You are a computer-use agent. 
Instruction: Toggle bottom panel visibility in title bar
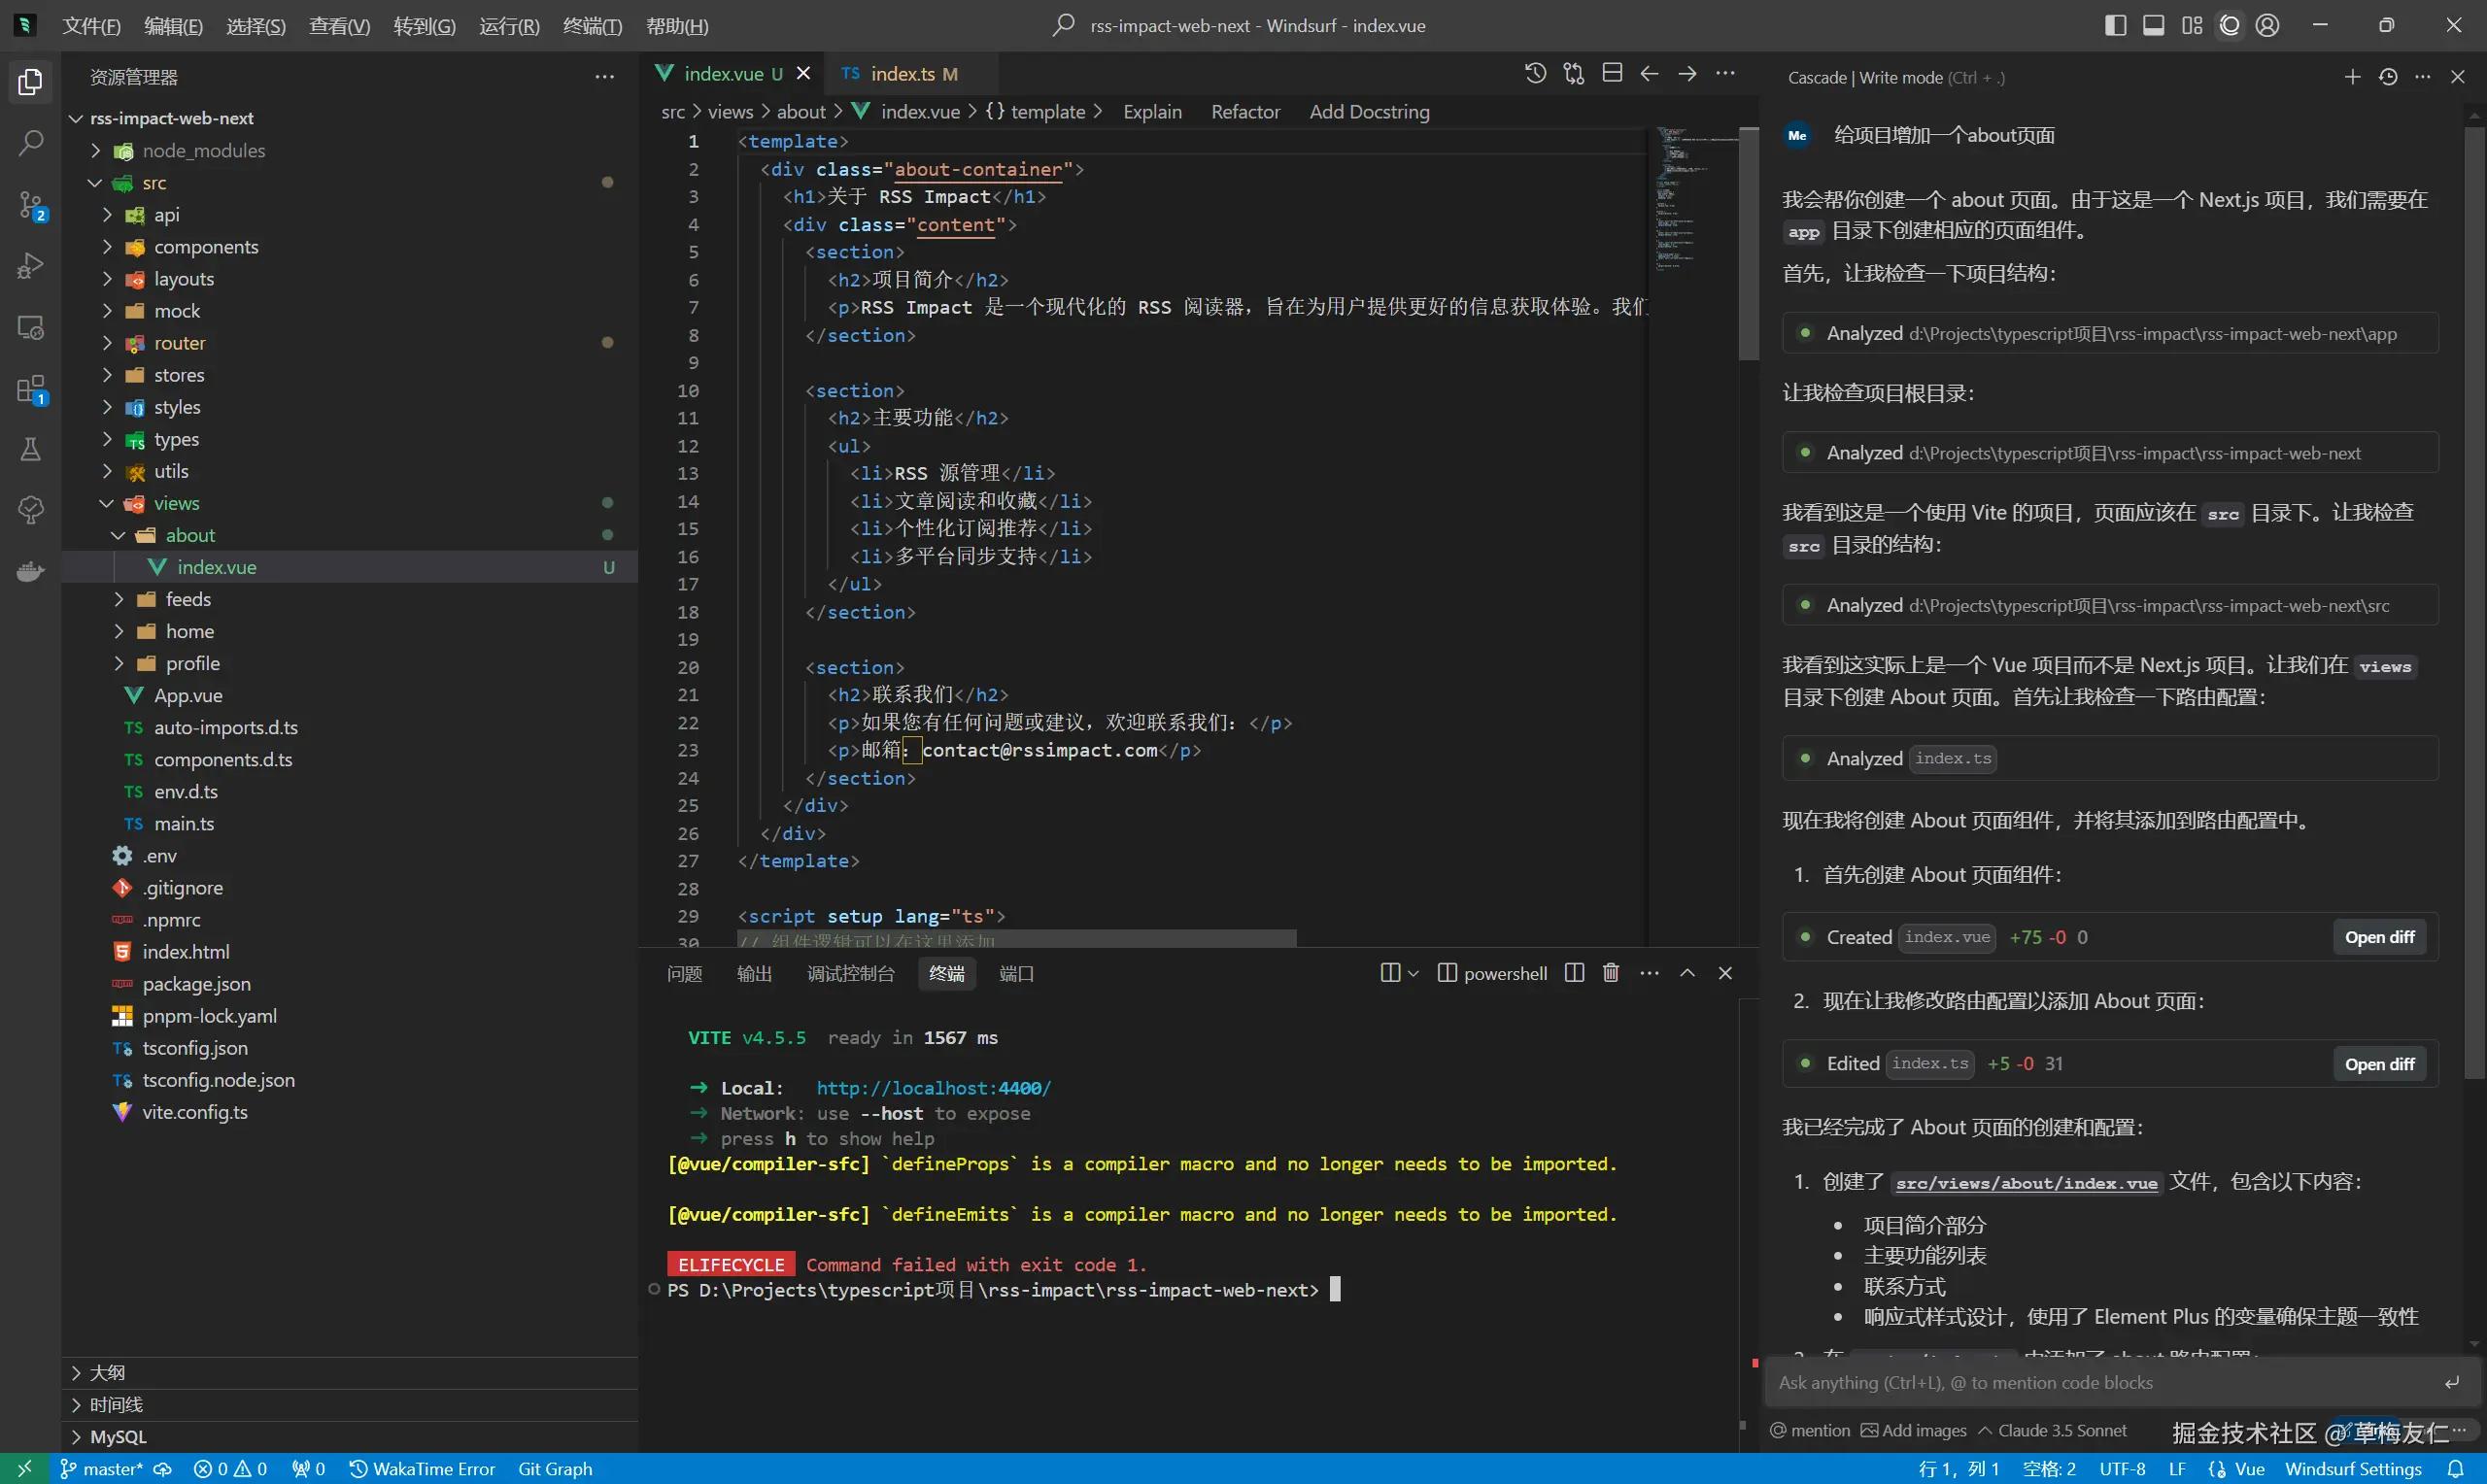pyautogui.click(x=2153, y=25)
